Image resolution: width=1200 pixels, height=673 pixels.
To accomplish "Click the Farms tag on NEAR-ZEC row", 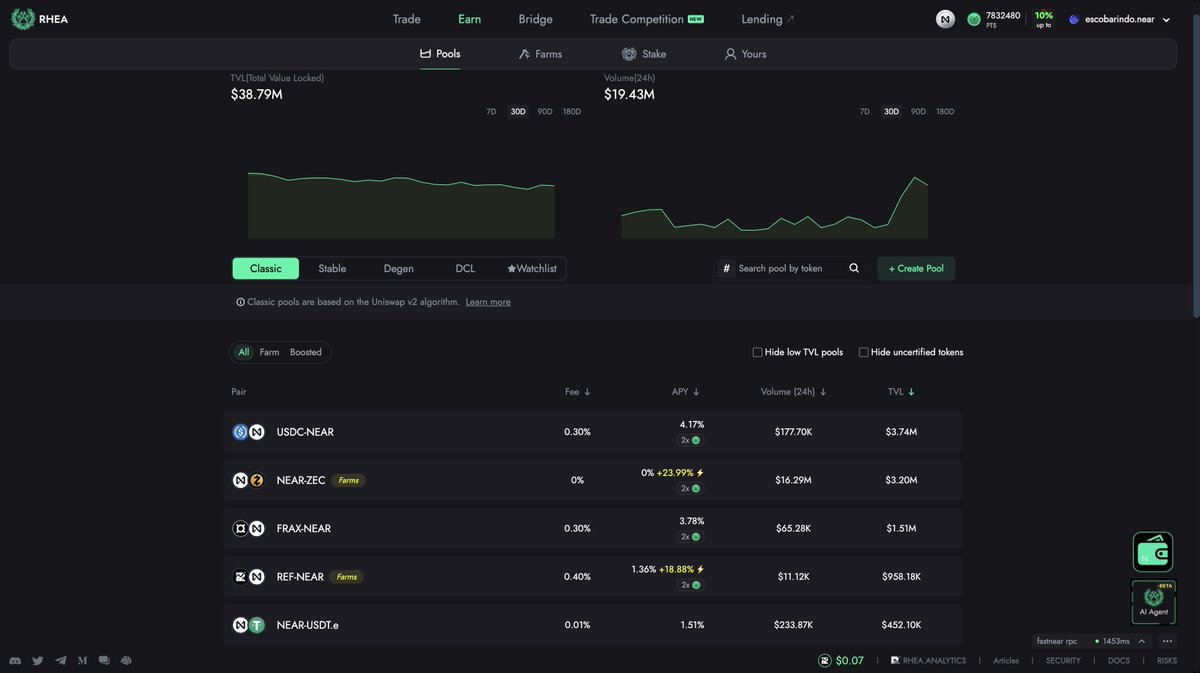I will click(348, 480).
